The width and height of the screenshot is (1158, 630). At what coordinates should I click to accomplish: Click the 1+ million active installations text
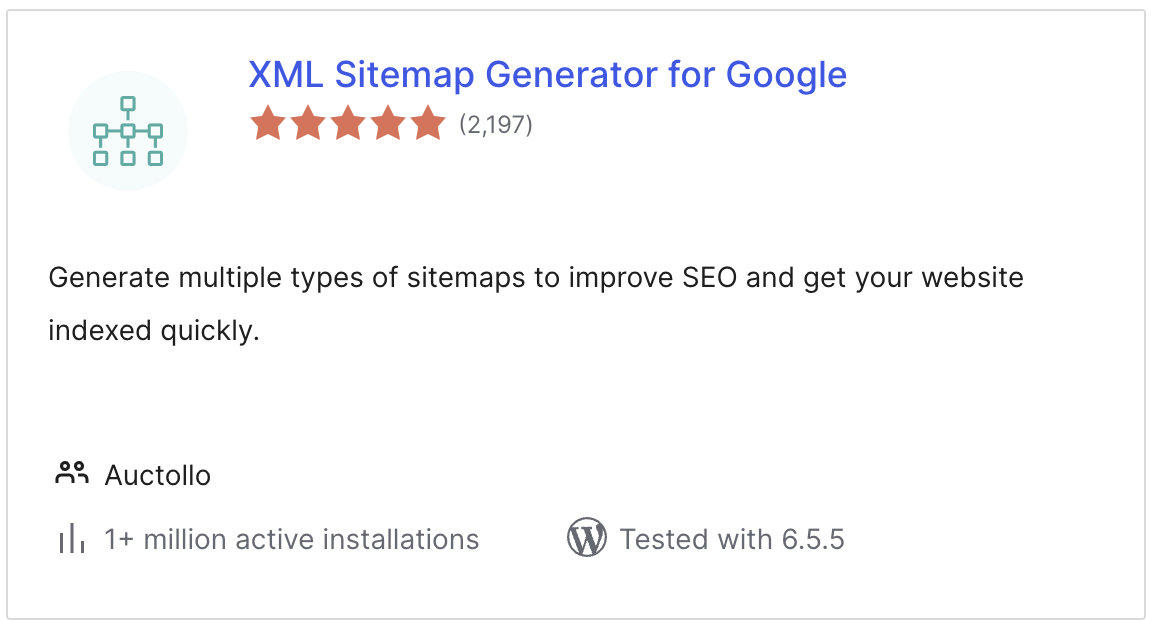(x=291, y=538)
